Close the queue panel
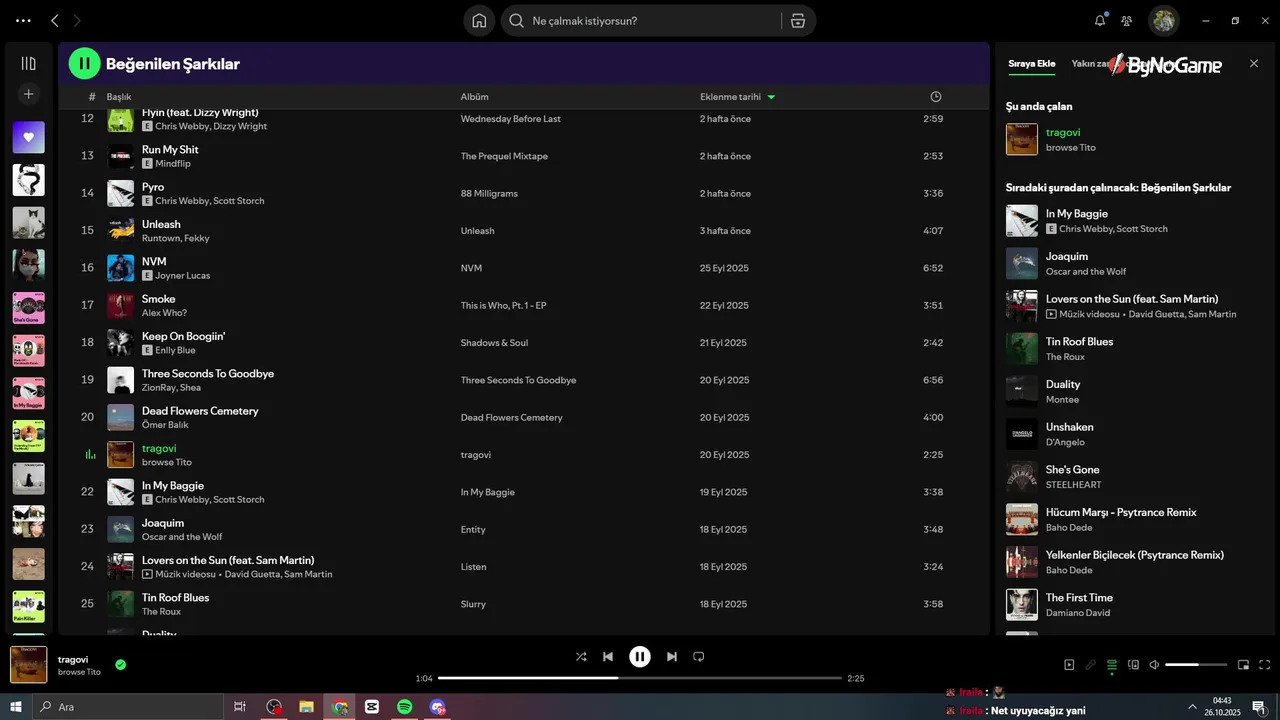This screenshot has width=1280, height=720. [x=1254, y=63]
